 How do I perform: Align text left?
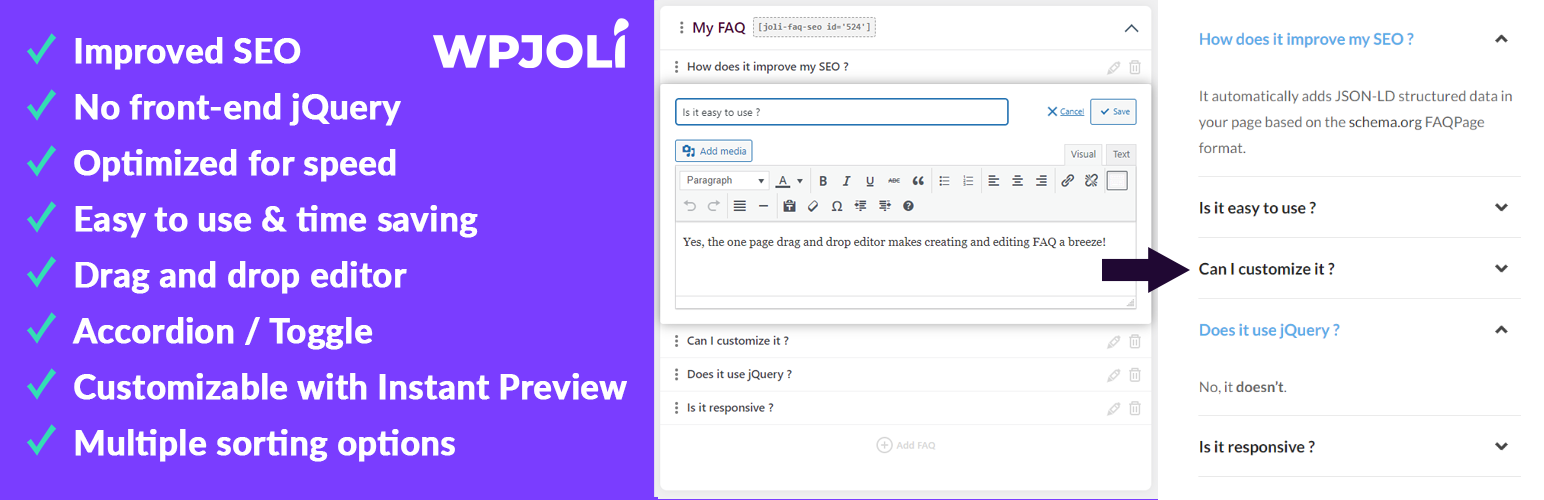tap(994, 181)
